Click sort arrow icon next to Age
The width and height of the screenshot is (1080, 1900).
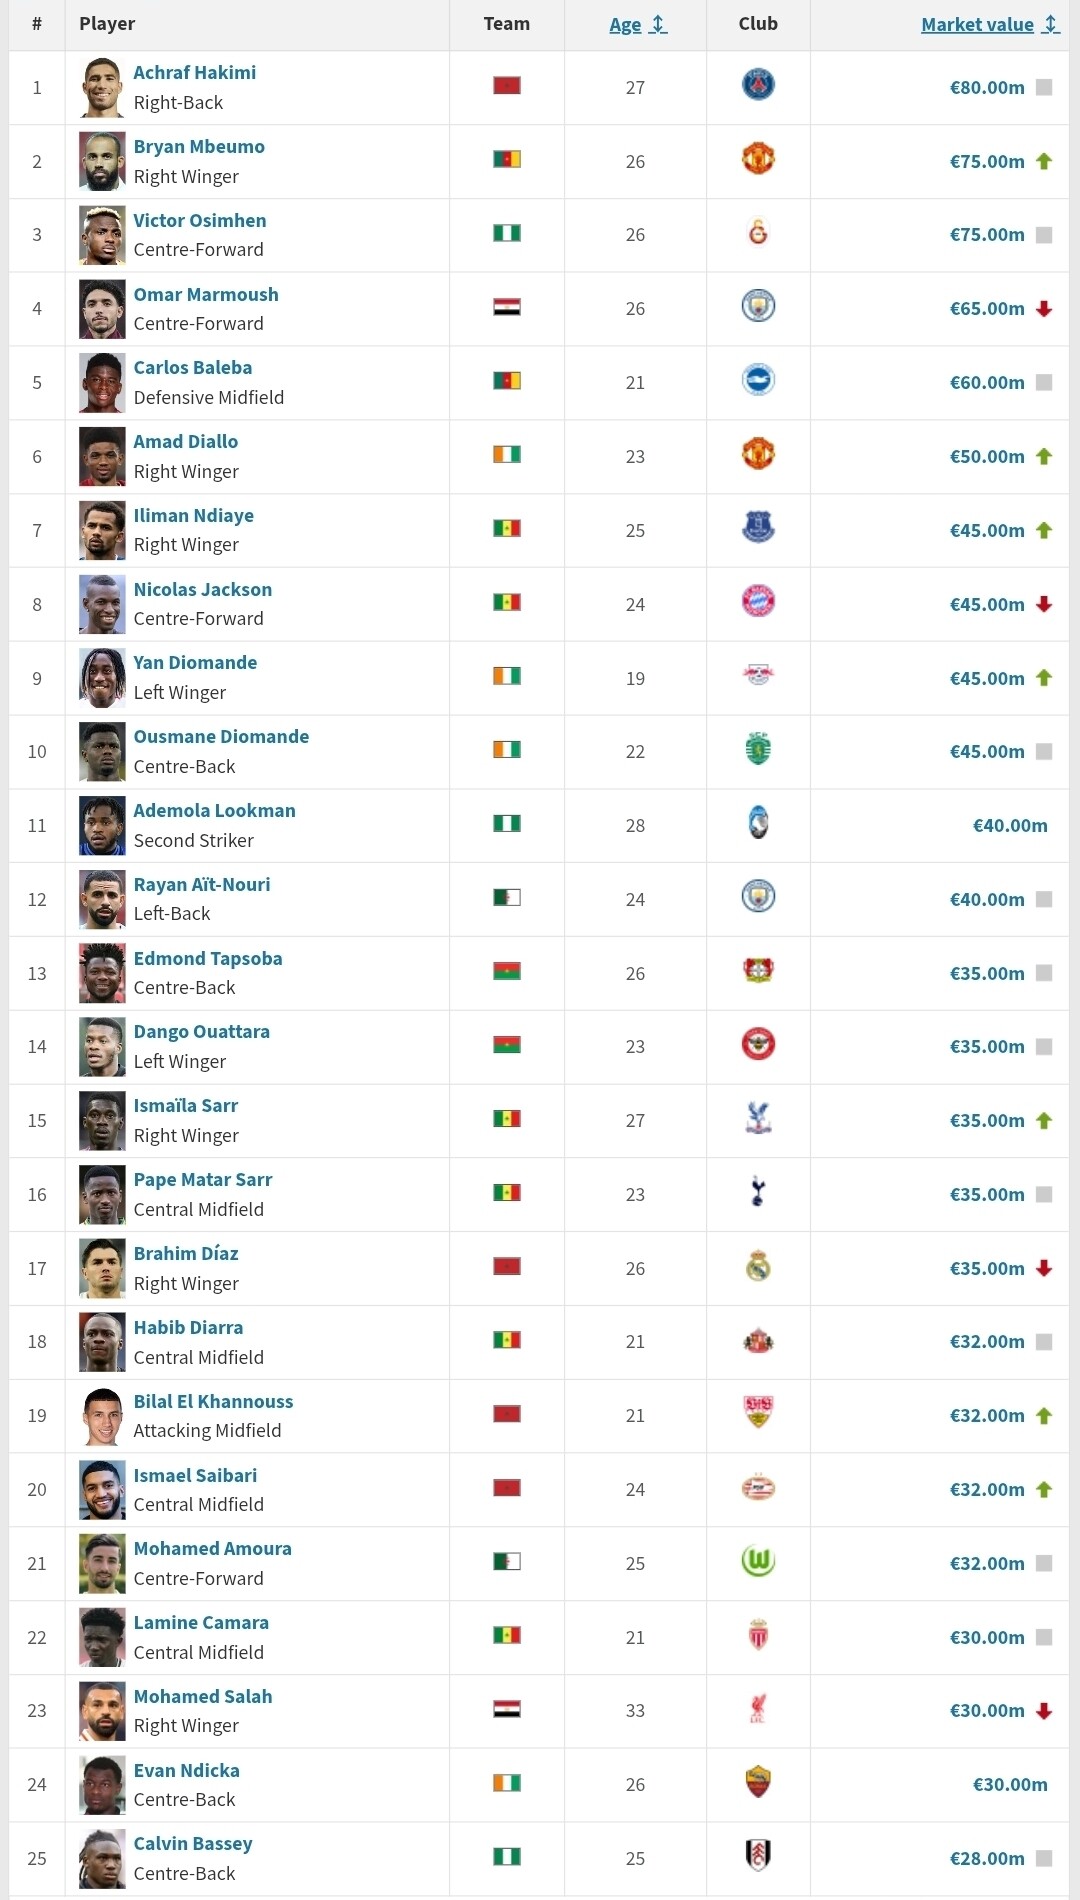click(658, 24)
